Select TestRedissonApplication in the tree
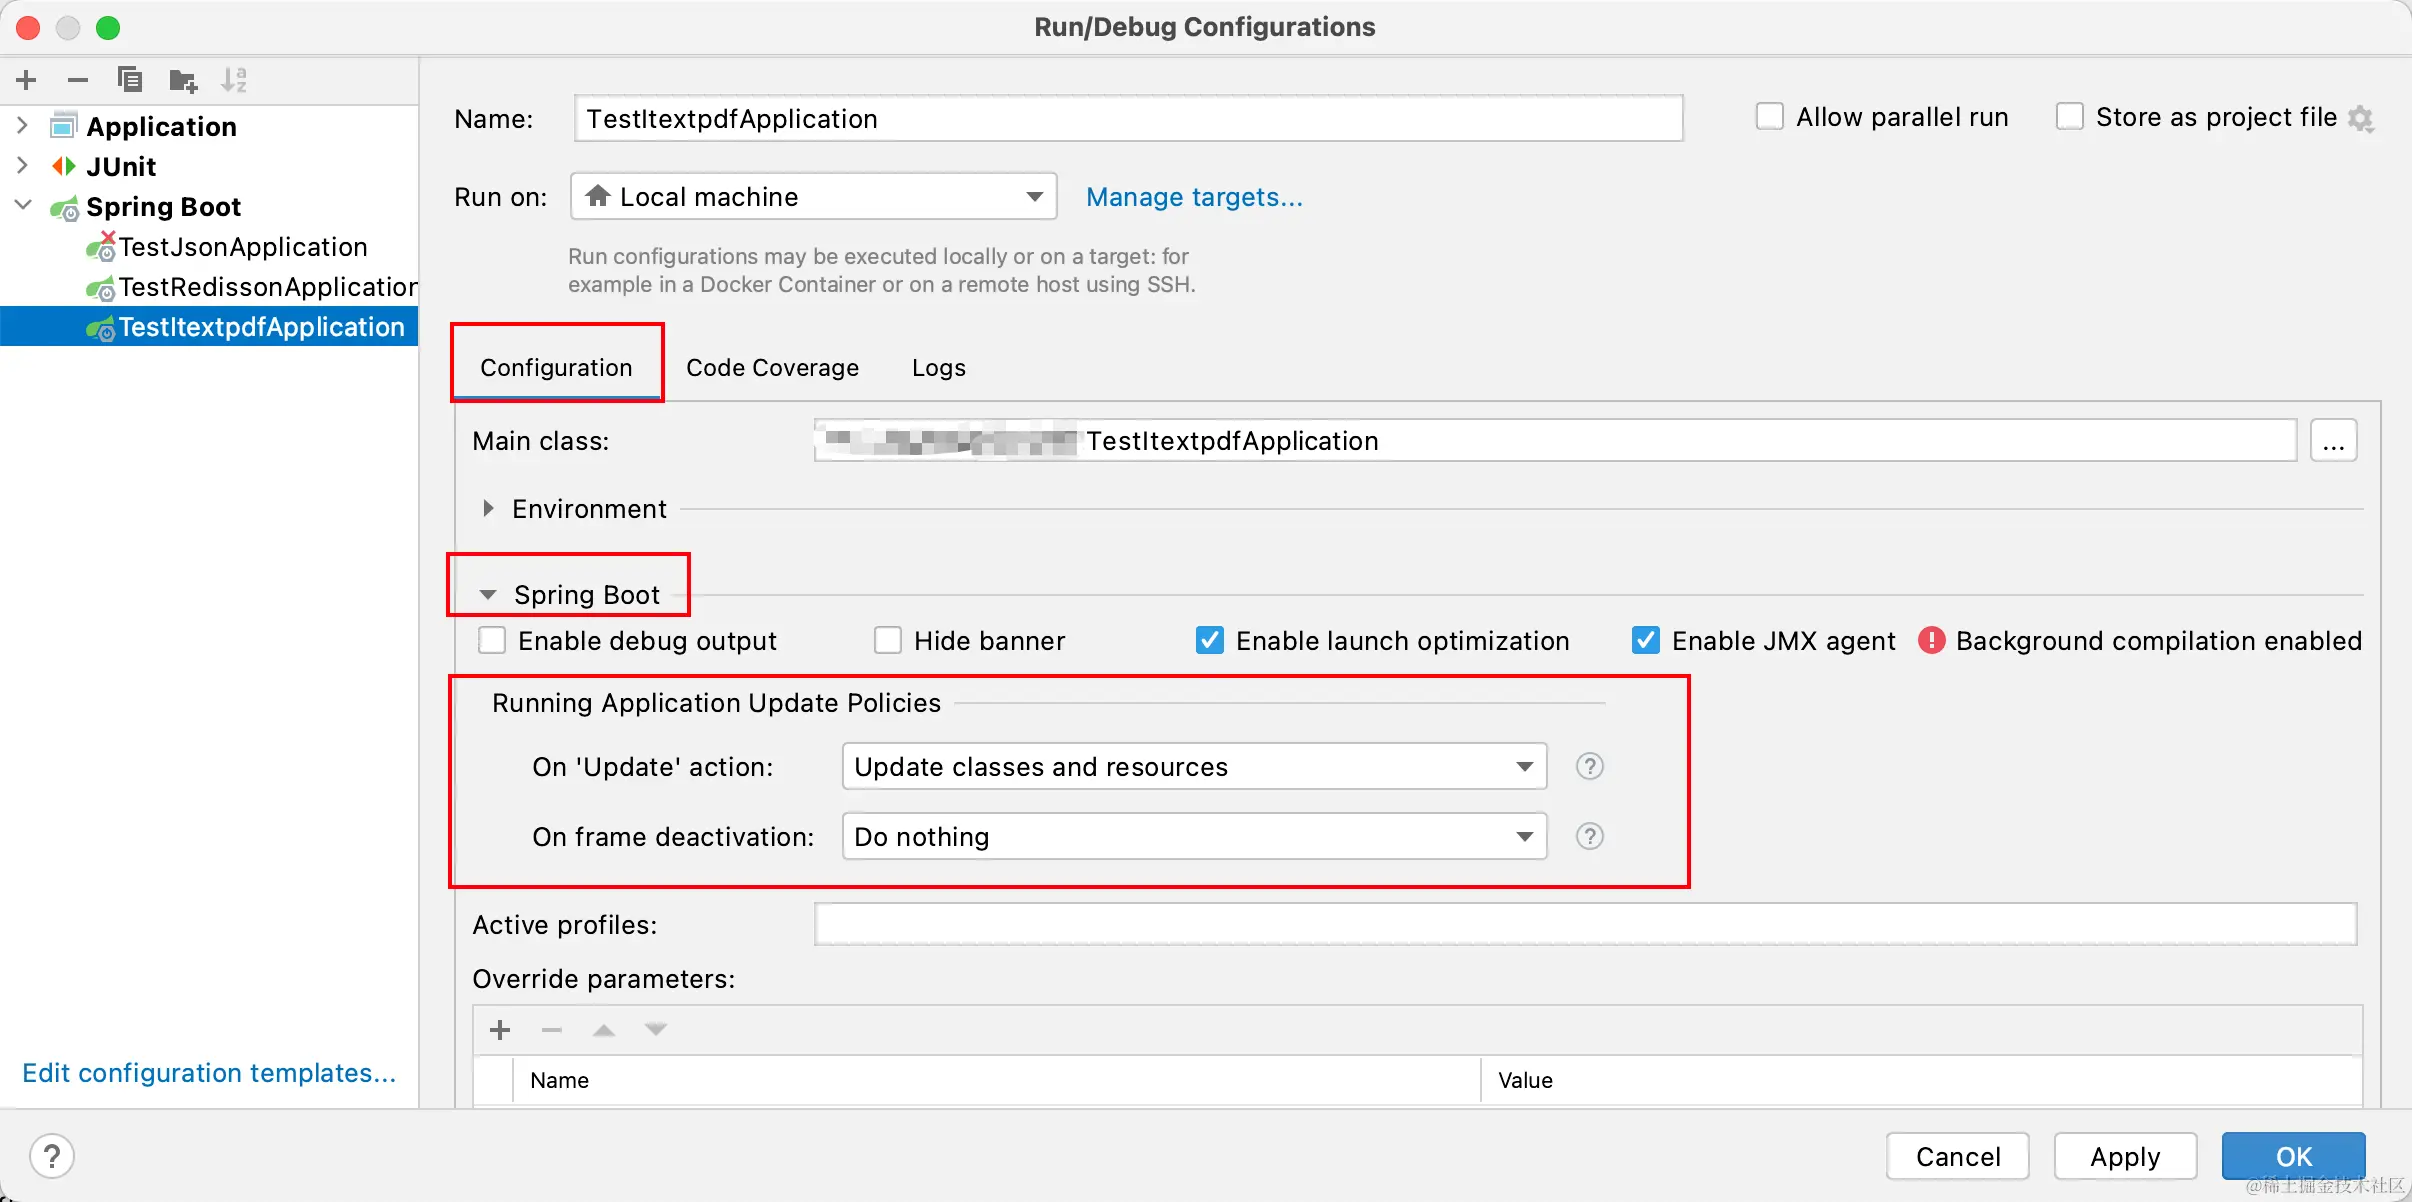Screen dimensions: 2412x1202 click(x=268, y=287)
